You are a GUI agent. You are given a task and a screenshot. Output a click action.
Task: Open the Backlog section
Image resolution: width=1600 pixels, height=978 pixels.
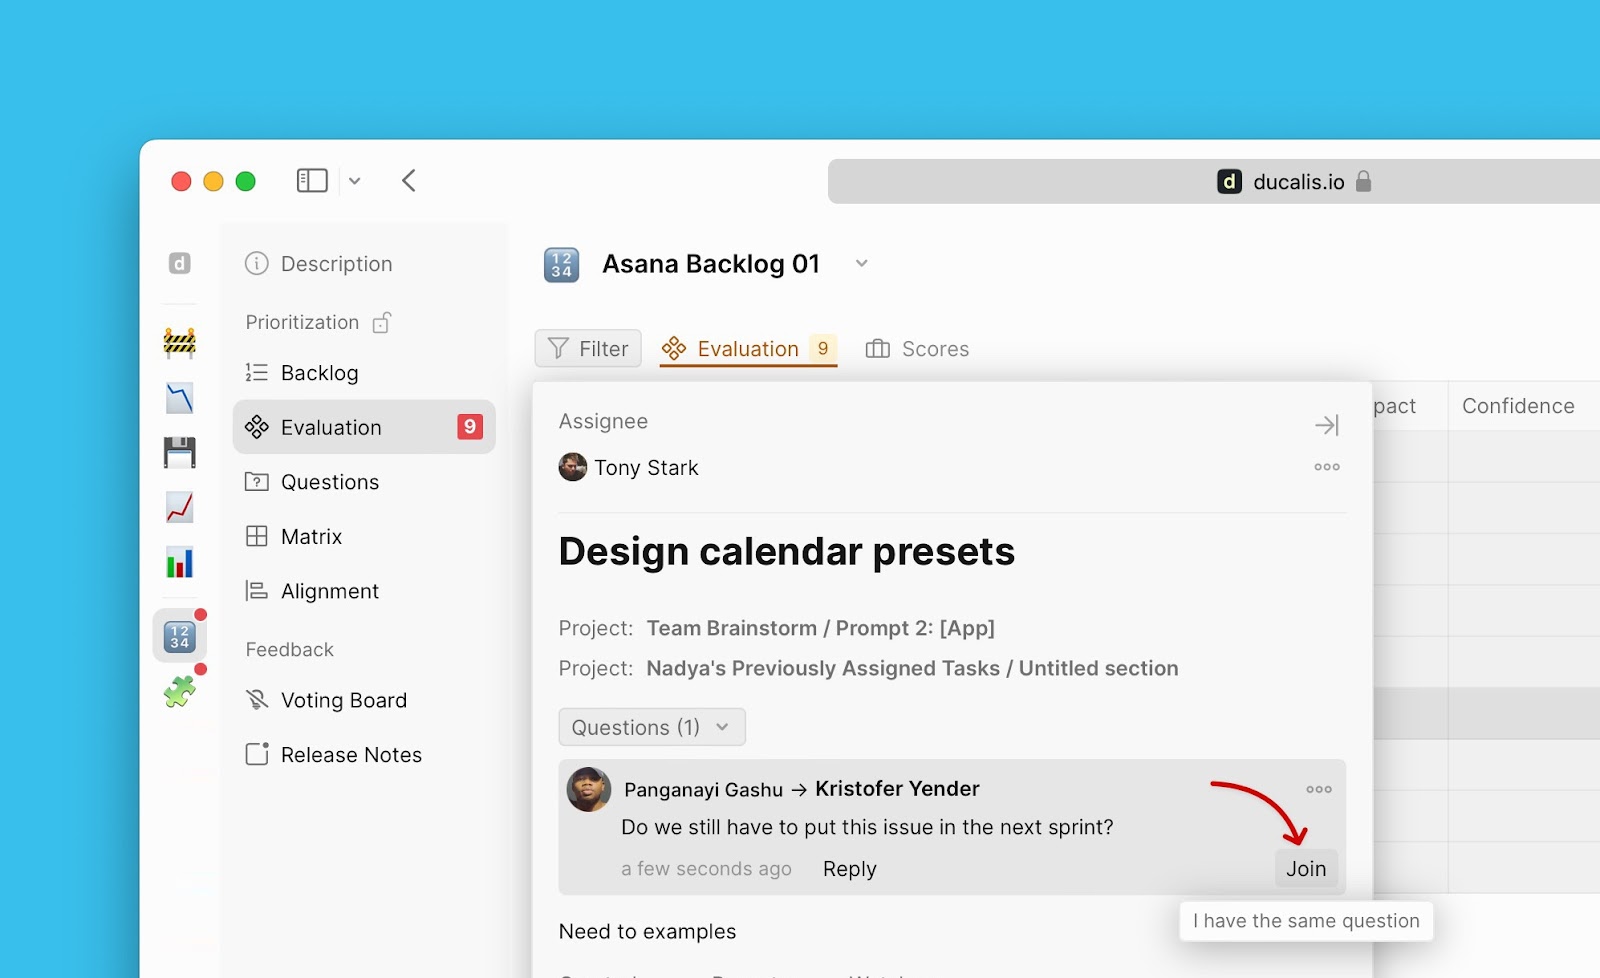coord(302,373)
